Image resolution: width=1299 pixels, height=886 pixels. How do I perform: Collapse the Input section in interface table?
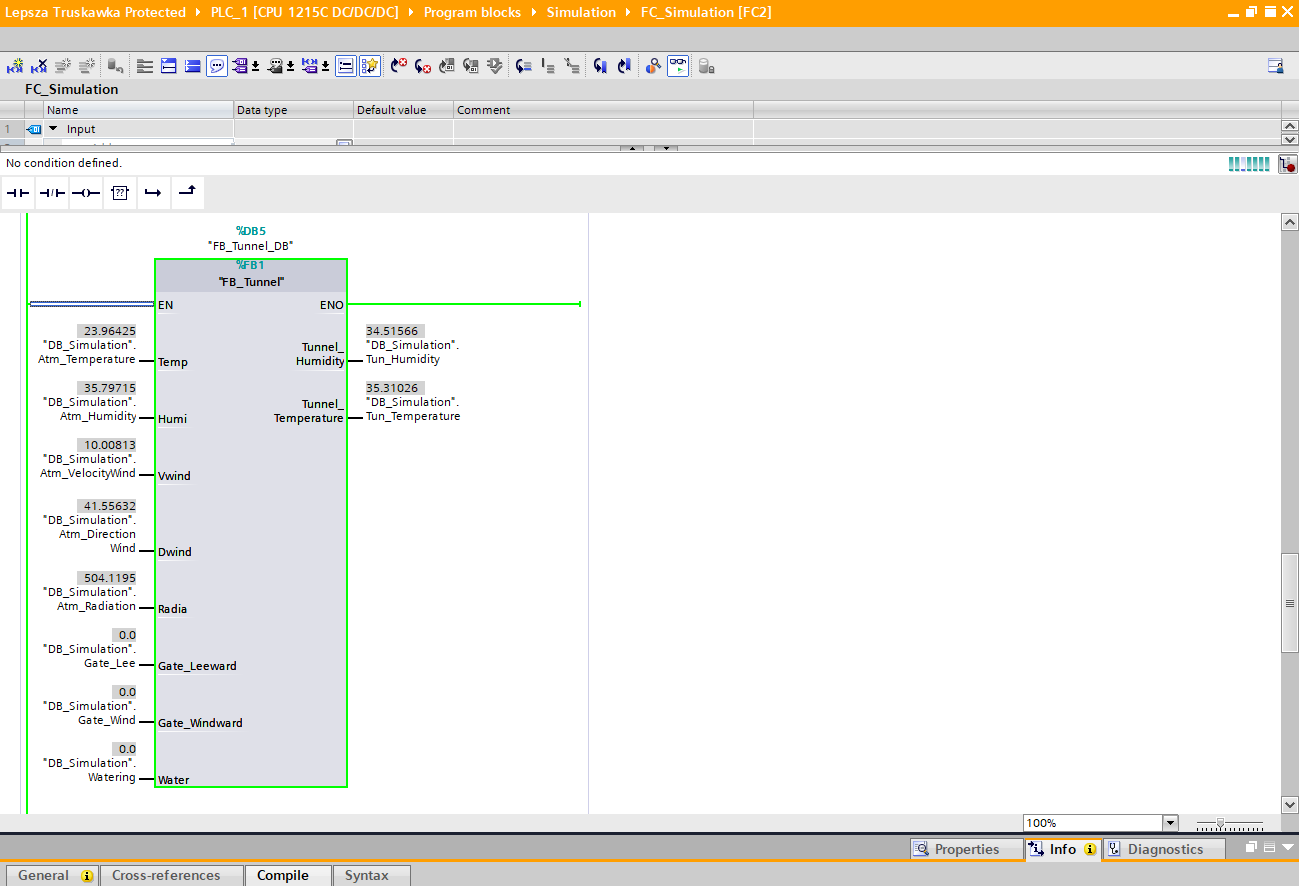[53, 129]
